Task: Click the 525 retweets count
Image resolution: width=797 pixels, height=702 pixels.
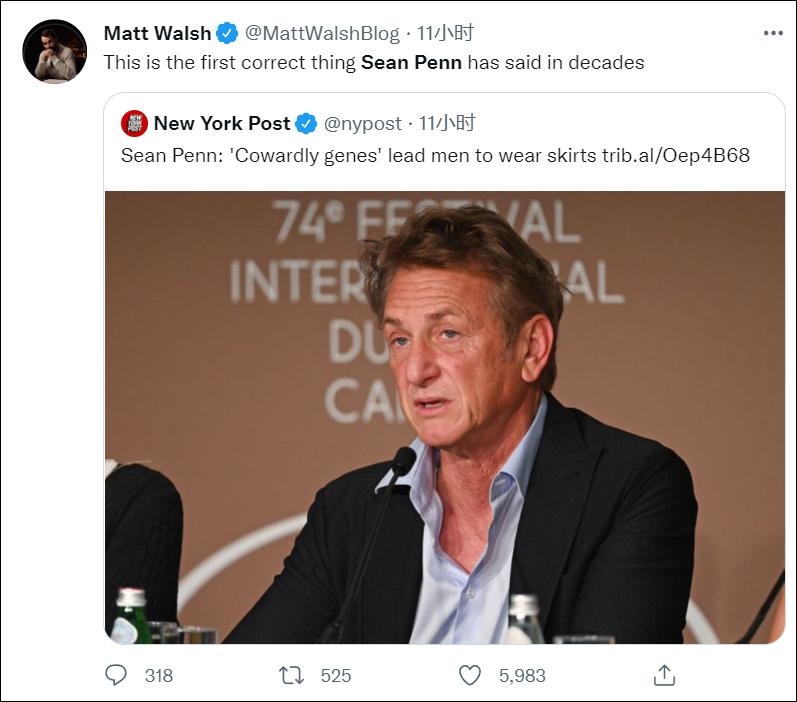Action: pos(336,676)
